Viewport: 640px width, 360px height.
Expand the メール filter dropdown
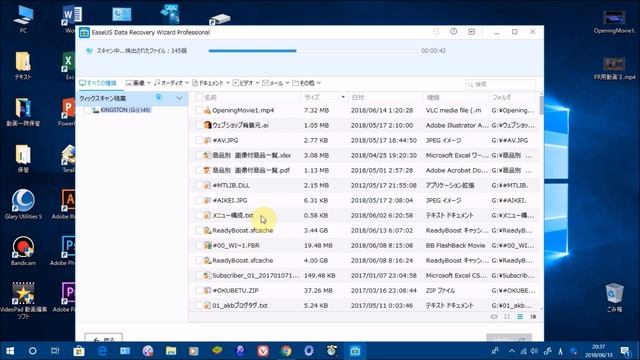(287, 83)
